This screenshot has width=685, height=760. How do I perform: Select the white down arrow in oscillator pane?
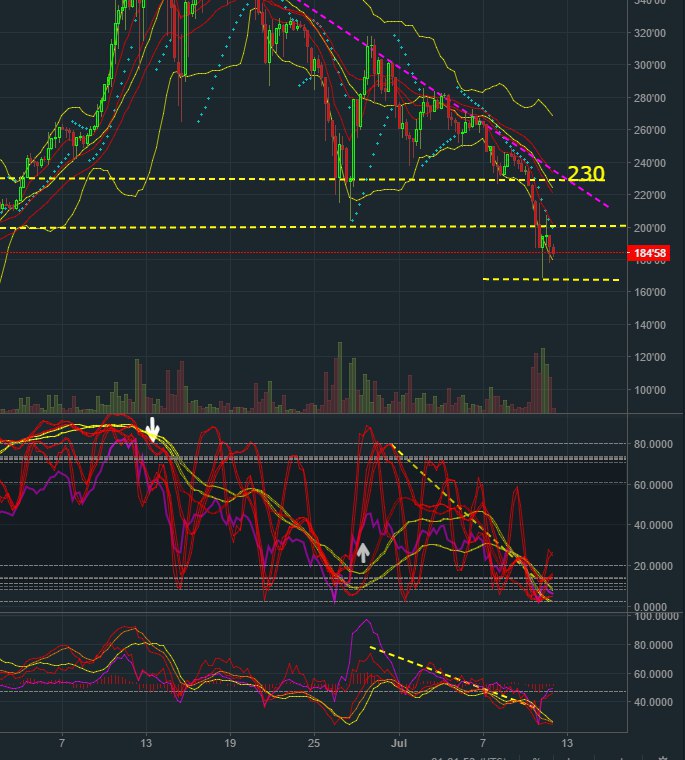[x=153, y=429]
